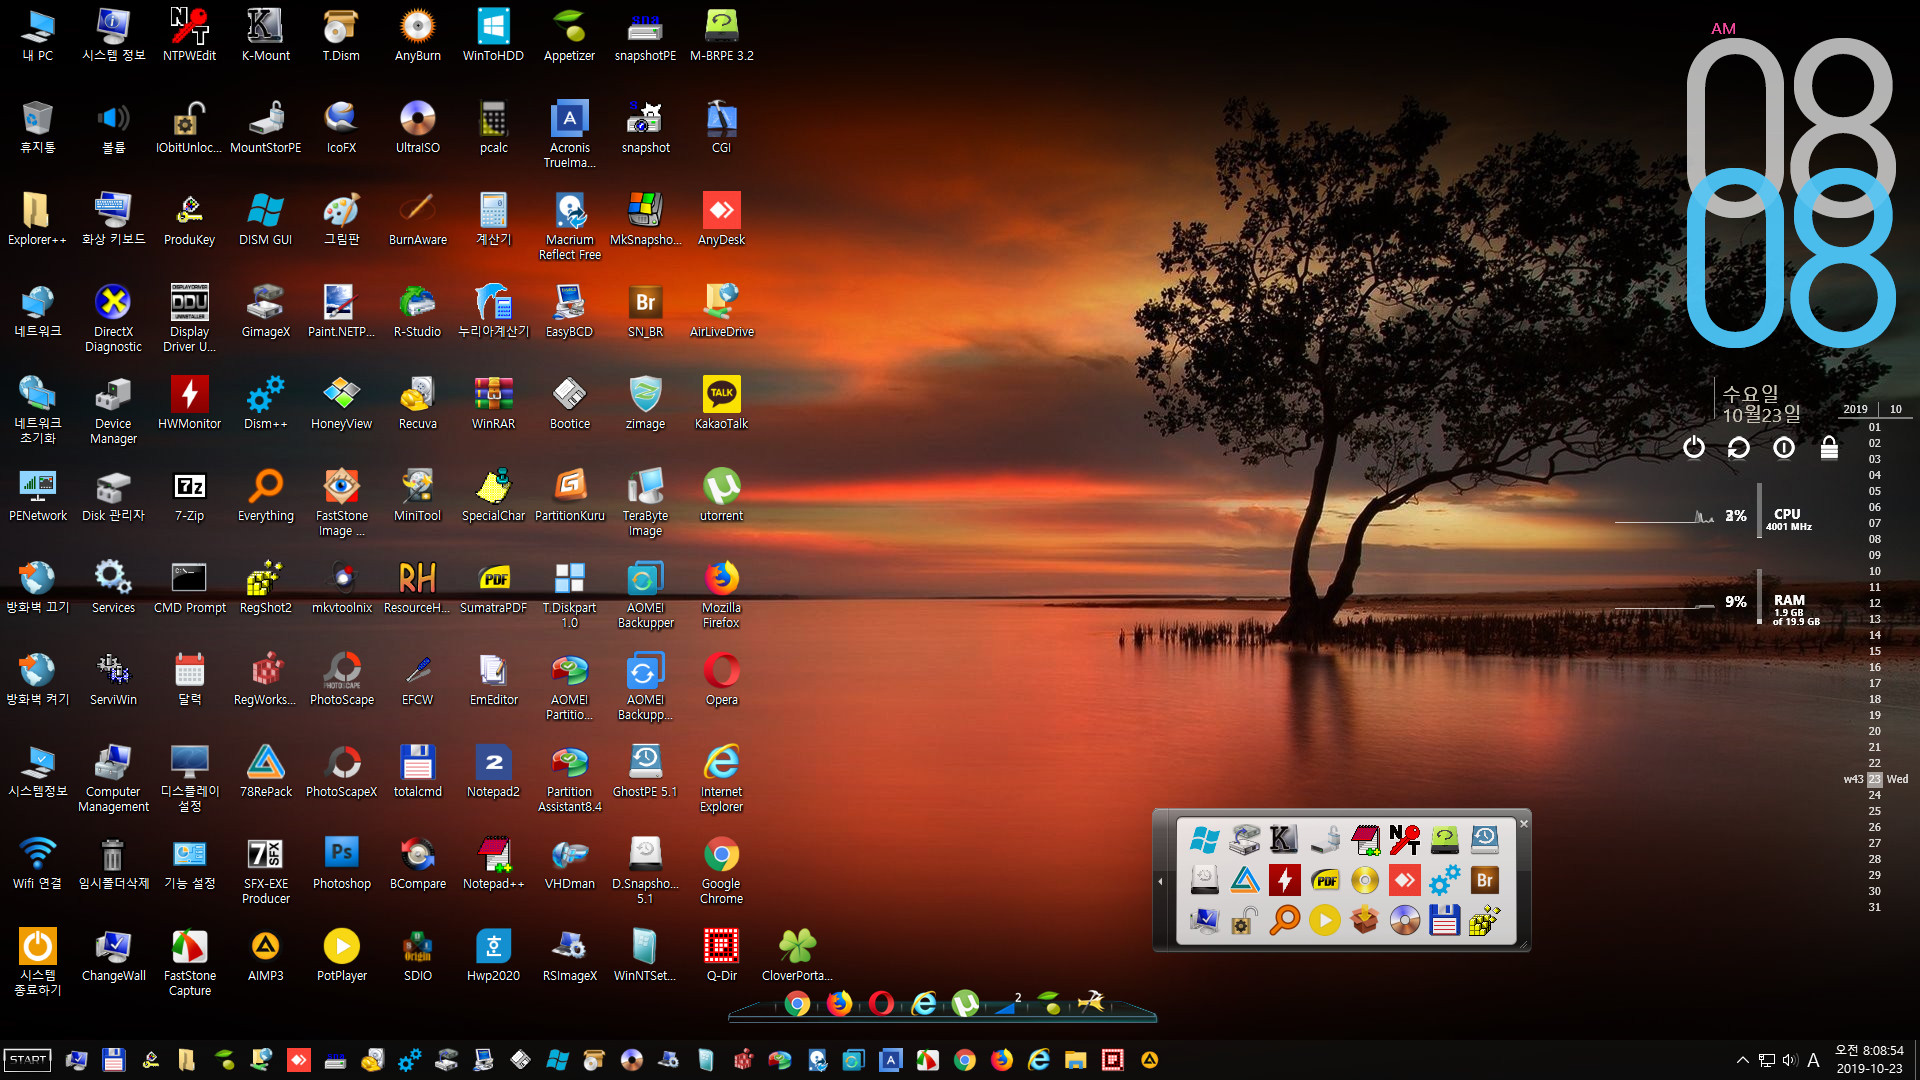This screenshot has width=1920, height=1080.
Task: Click Chrome icon in the bottom dock
Action: tap(797, 1003)
